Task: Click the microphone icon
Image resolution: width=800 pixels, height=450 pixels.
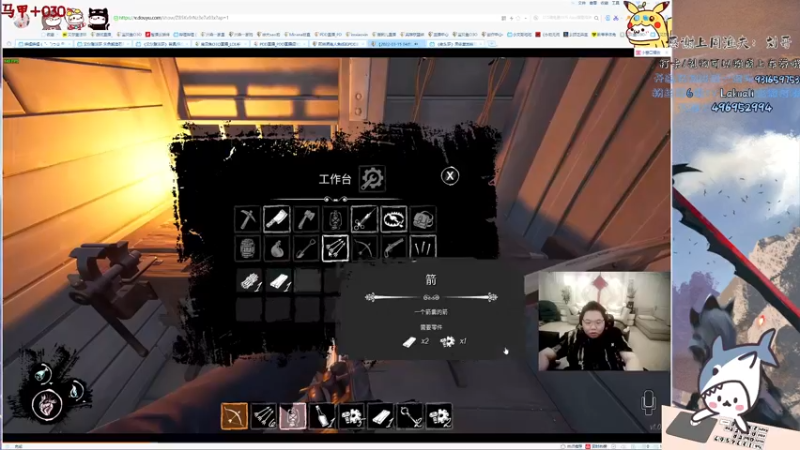Action: click(x=648, y=403)
